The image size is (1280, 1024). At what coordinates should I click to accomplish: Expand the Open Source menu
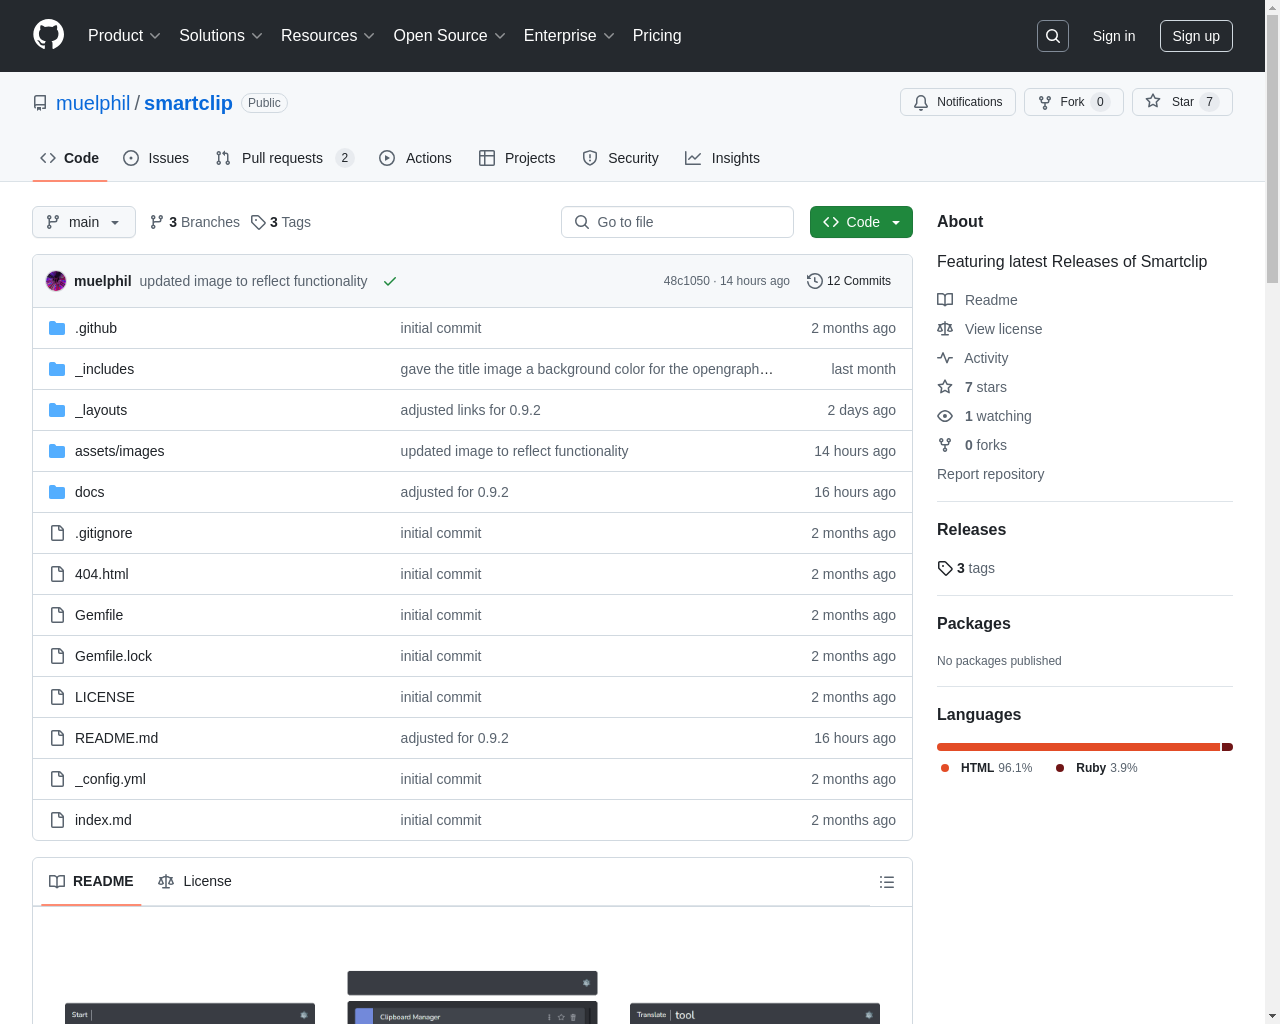pyautogui.click(x=450, y=36)
